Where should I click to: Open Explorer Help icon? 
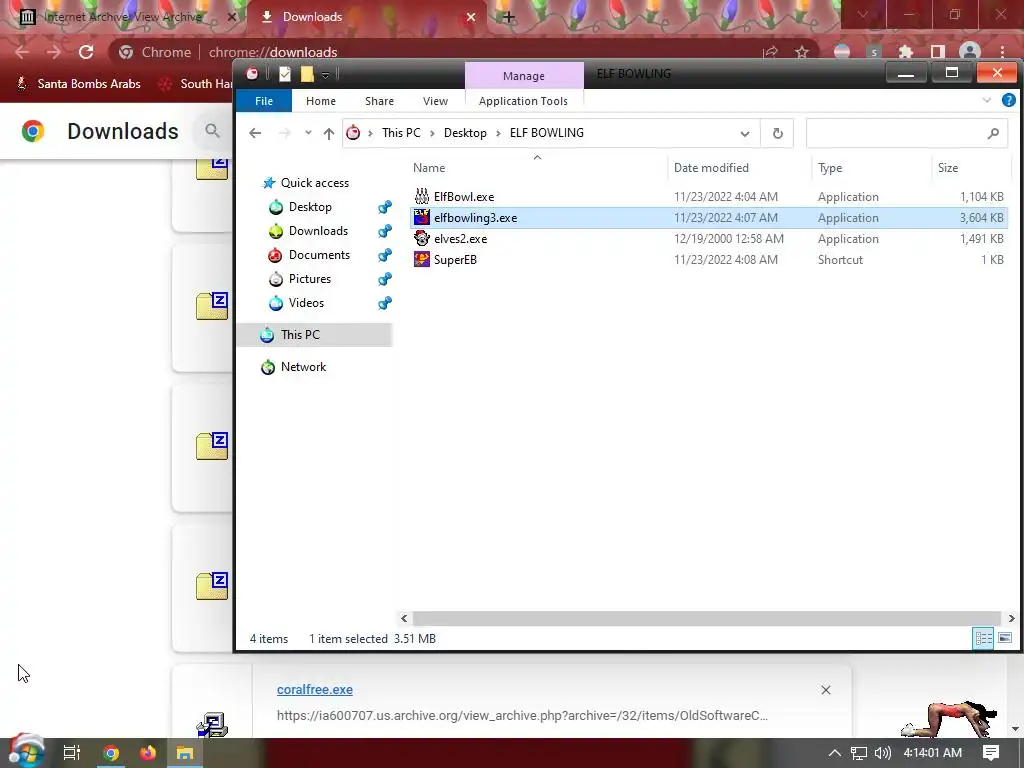pos(1008,100)
